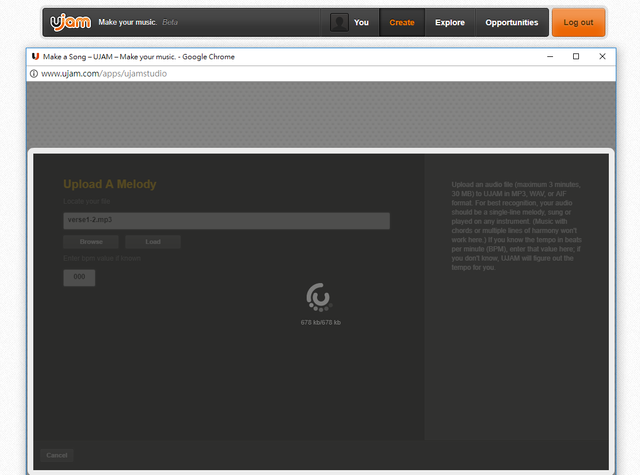The height and width of the screenshot is (475, 640).
Task: Minimize the Chrome popup window
Action: [x=550, y=56]
